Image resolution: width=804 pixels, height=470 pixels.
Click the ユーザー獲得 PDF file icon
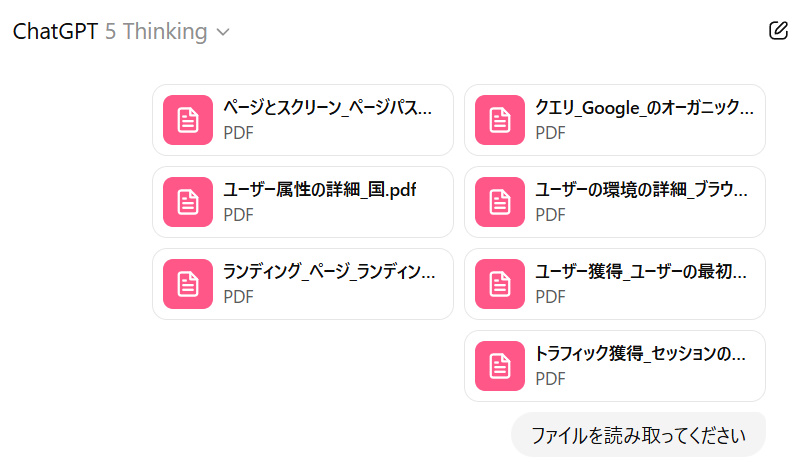pyautogui.click(x=500, y=284)
